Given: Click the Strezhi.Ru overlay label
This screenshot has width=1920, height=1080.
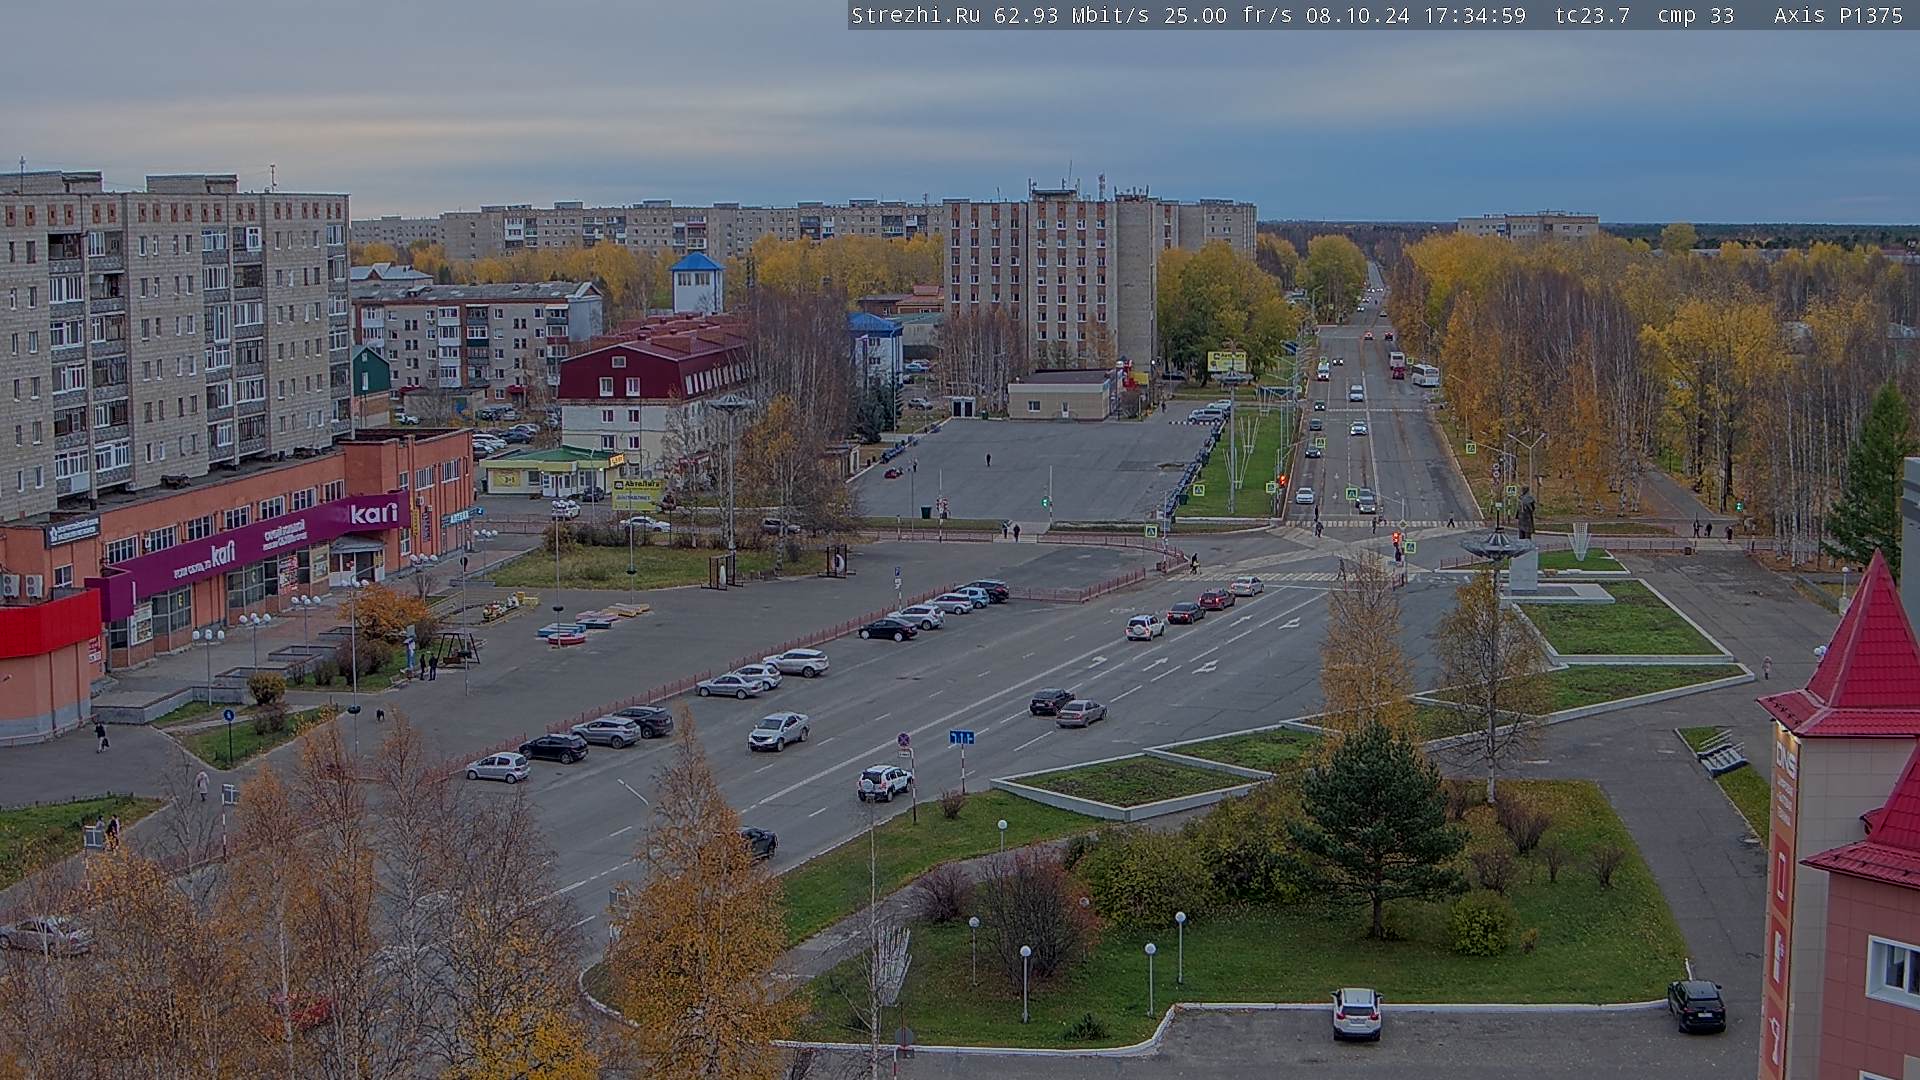Looking at the screenshot, I should [x=916, y=15].
